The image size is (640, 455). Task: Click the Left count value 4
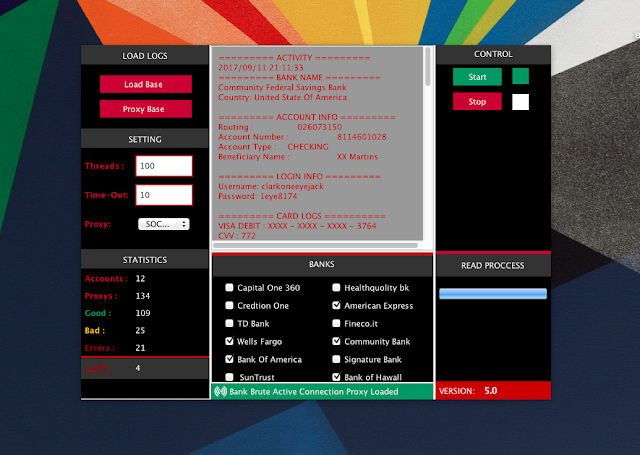138,368
